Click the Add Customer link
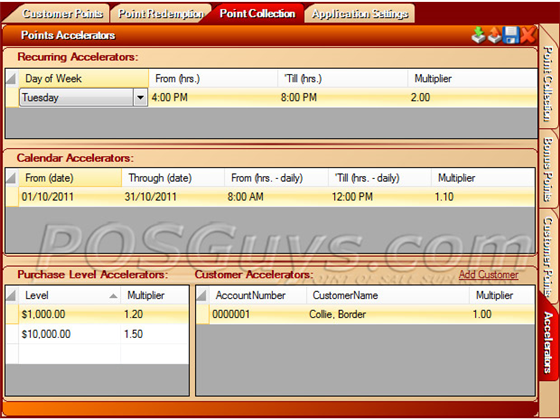This screenshot has height=420, width=560. point(488,275)
